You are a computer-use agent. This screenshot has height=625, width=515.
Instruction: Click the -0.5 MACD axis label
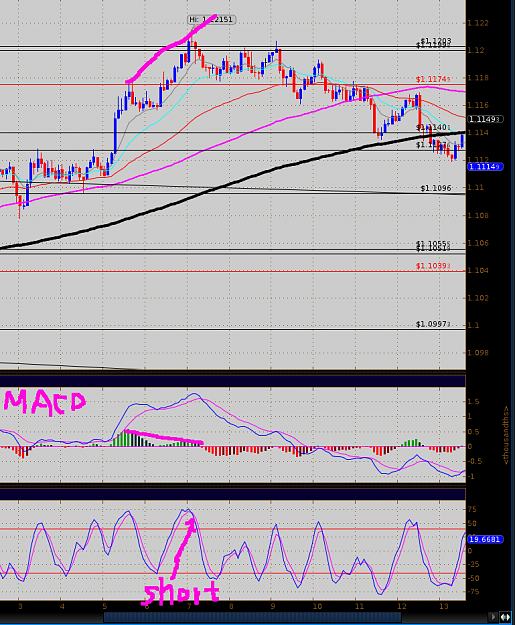473,461
